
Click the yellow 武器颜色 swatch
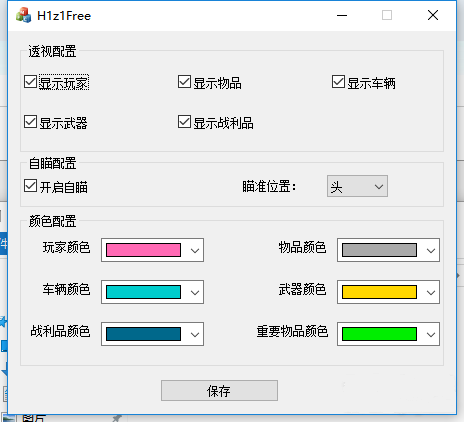(379, 292)
